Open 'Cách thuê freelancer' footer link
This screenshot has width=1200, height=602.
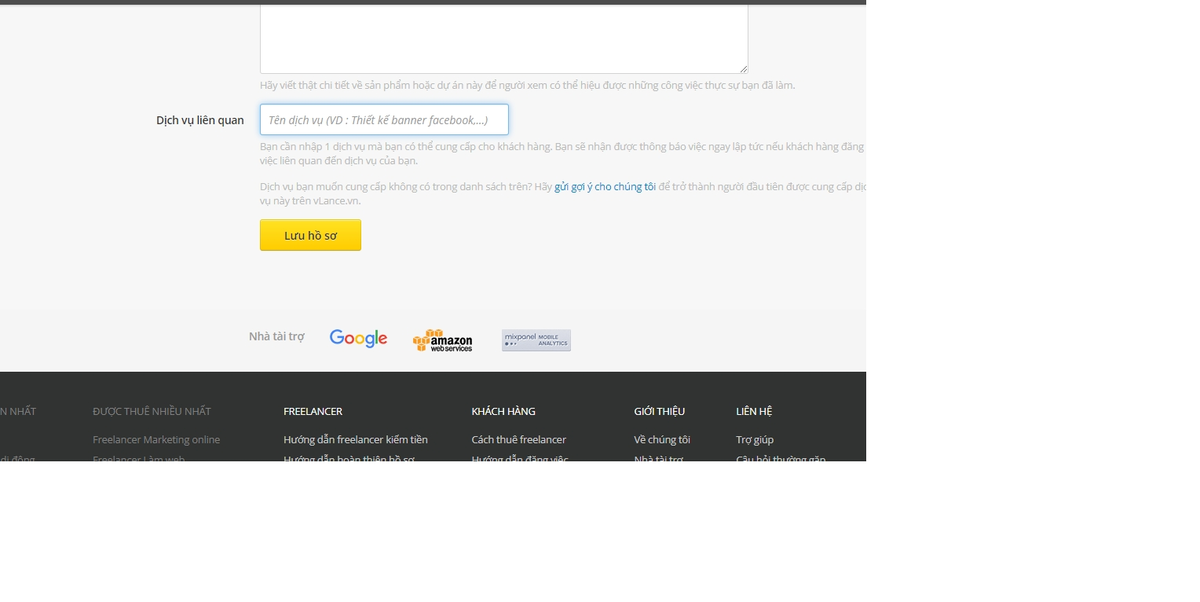click(518, 440)
